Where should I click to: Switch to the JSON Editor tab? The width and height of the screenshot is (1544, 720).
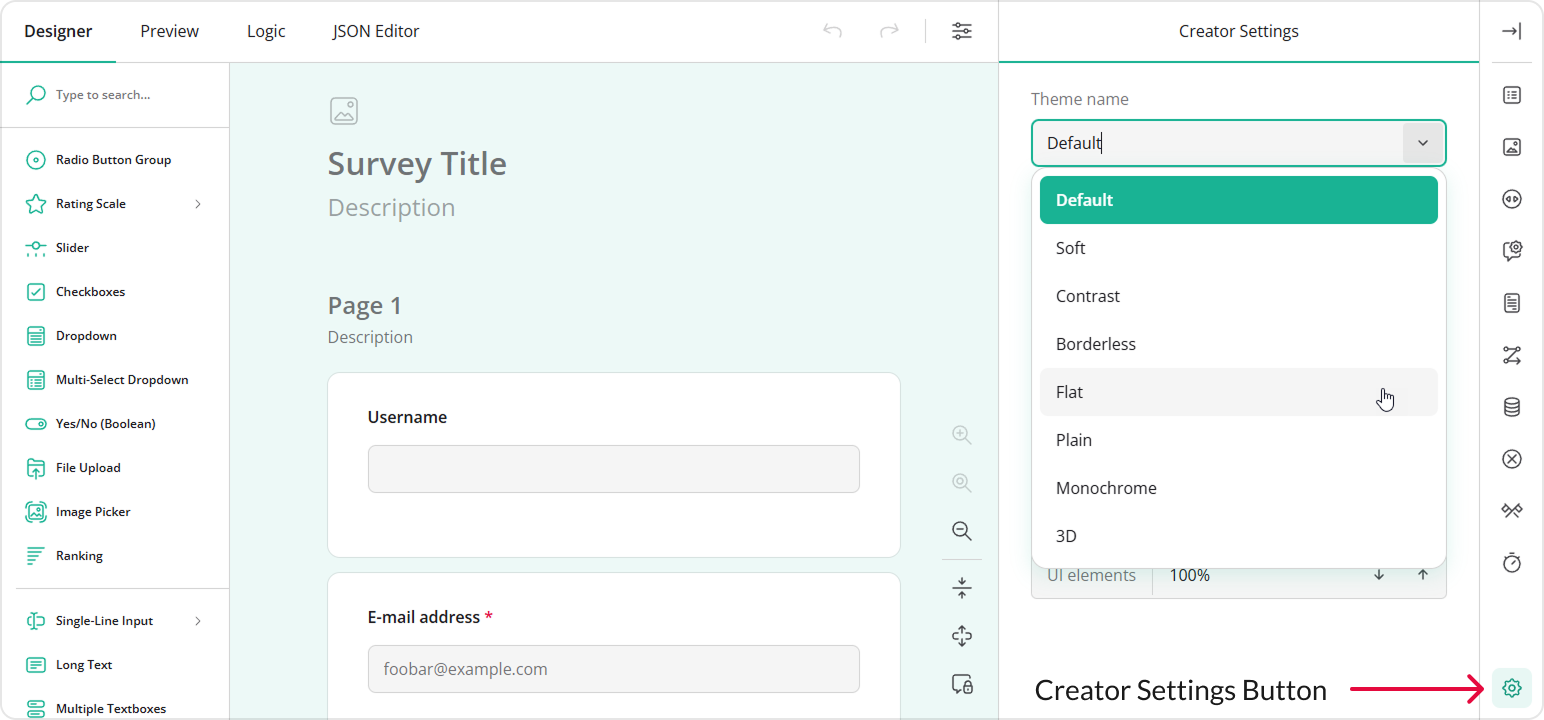(x=376, y=31)
